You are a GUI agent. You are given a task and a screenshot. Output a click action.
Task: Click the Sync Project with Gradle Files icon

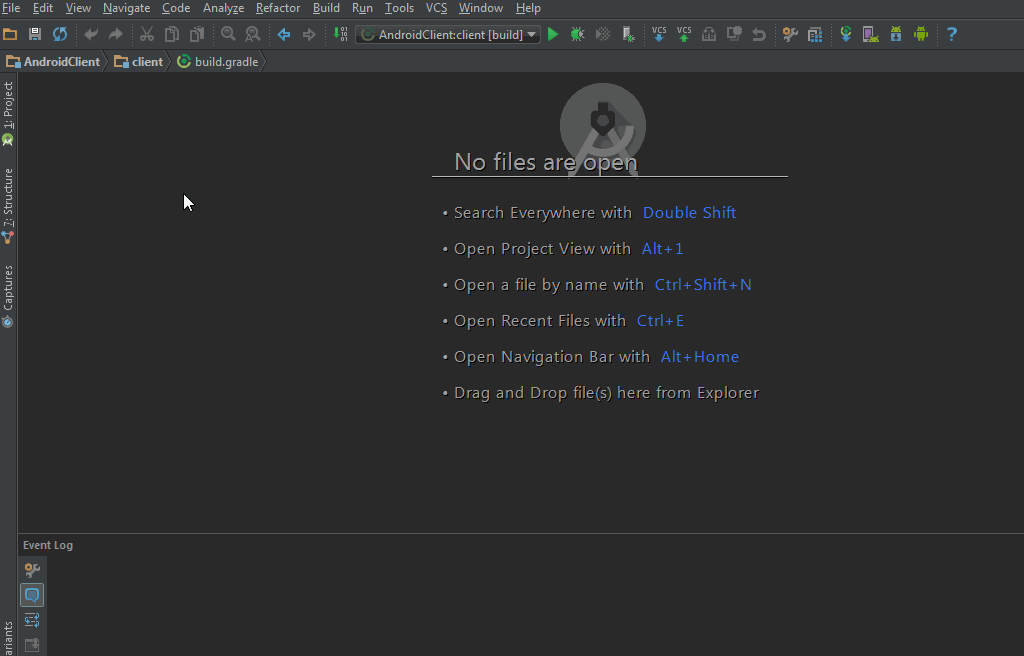point(846,34)
